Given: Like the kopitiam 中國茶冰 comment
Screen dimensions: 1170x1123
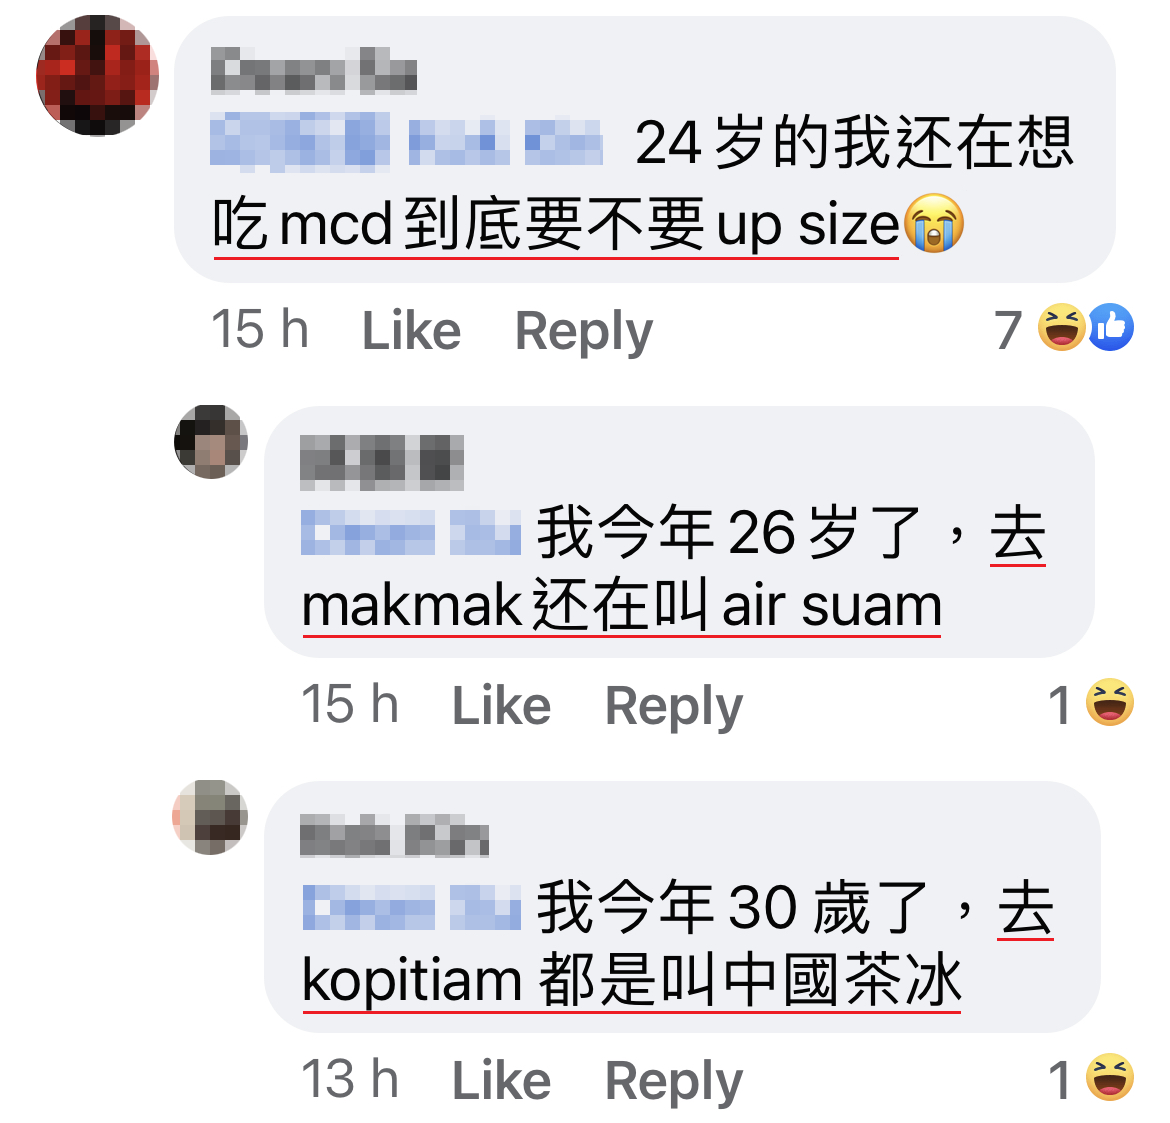Looking at the screenshot, I should pos(501,1080).
